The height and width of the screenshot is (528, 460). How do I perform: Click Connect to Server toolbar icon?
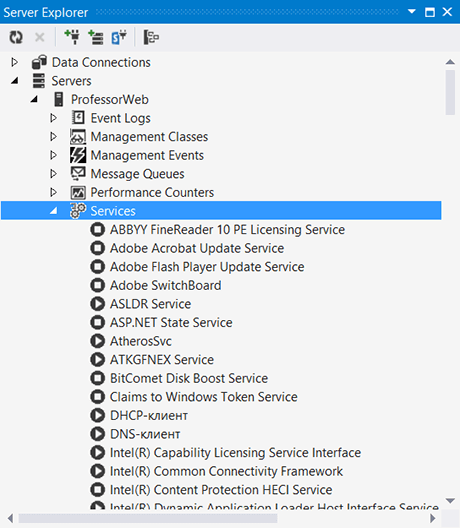(x=96, y=37)
